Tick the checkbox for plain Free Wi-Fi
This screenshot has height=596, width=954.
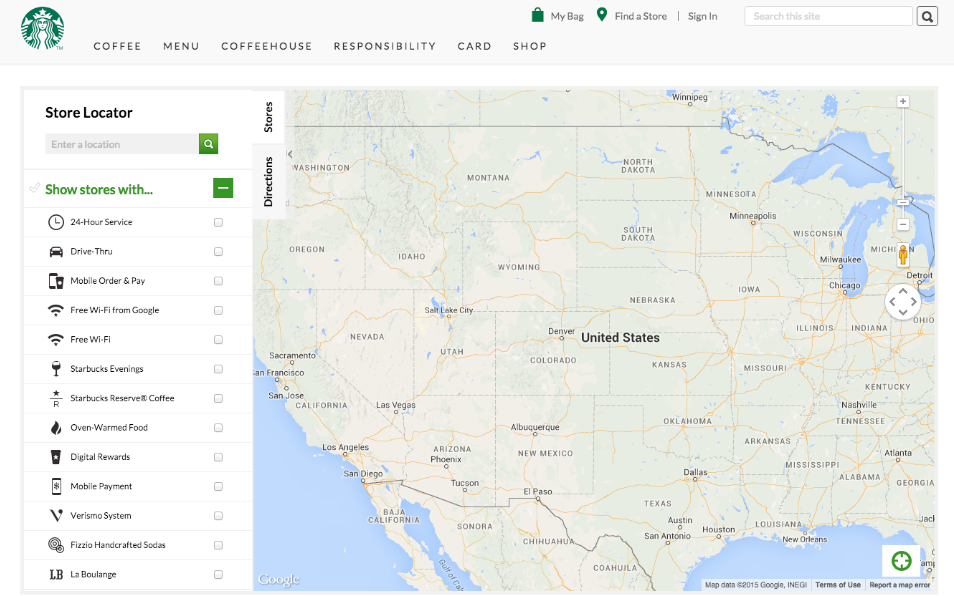click(218, 340)
